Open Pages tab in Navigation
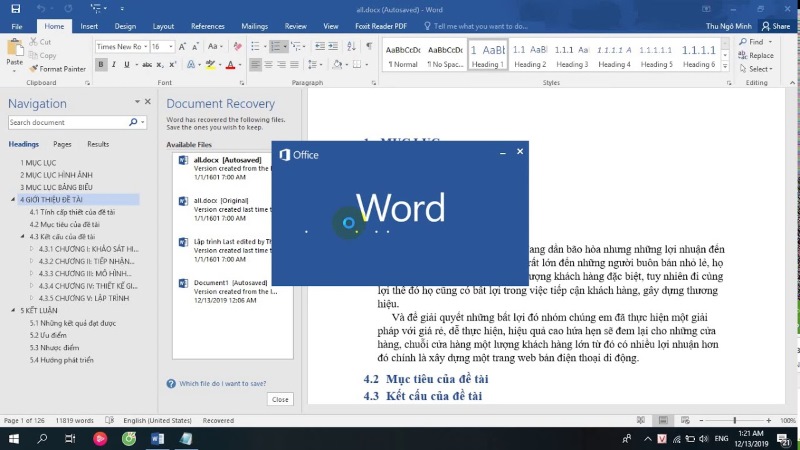 (x=62, y=144)
